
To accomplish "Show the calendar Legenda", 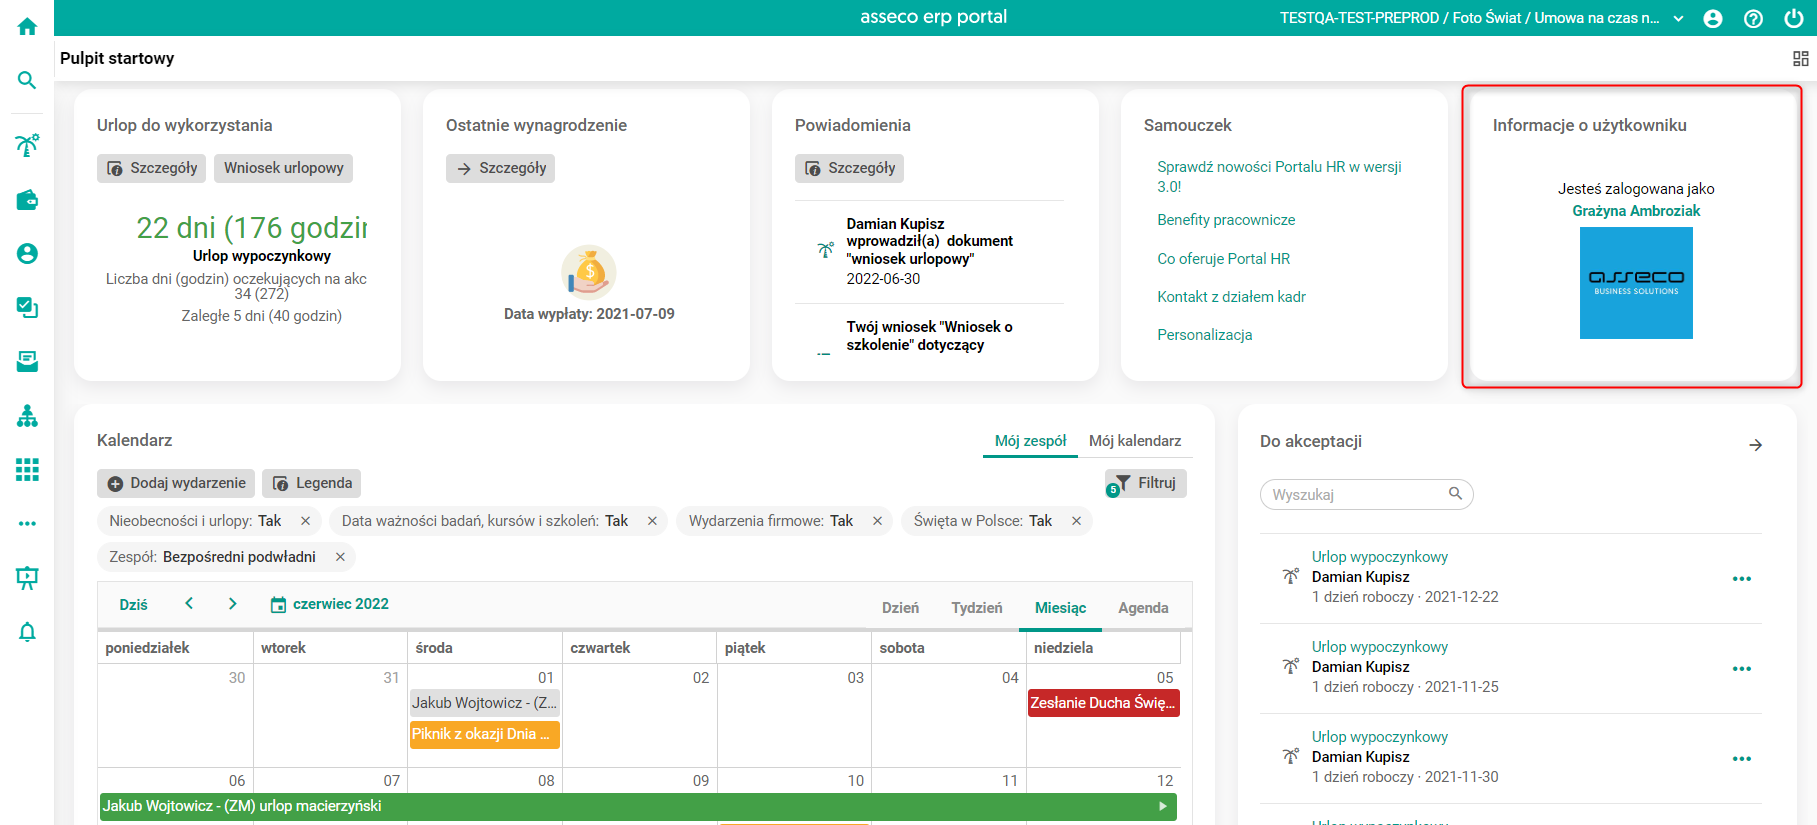I will click(312, 483).
